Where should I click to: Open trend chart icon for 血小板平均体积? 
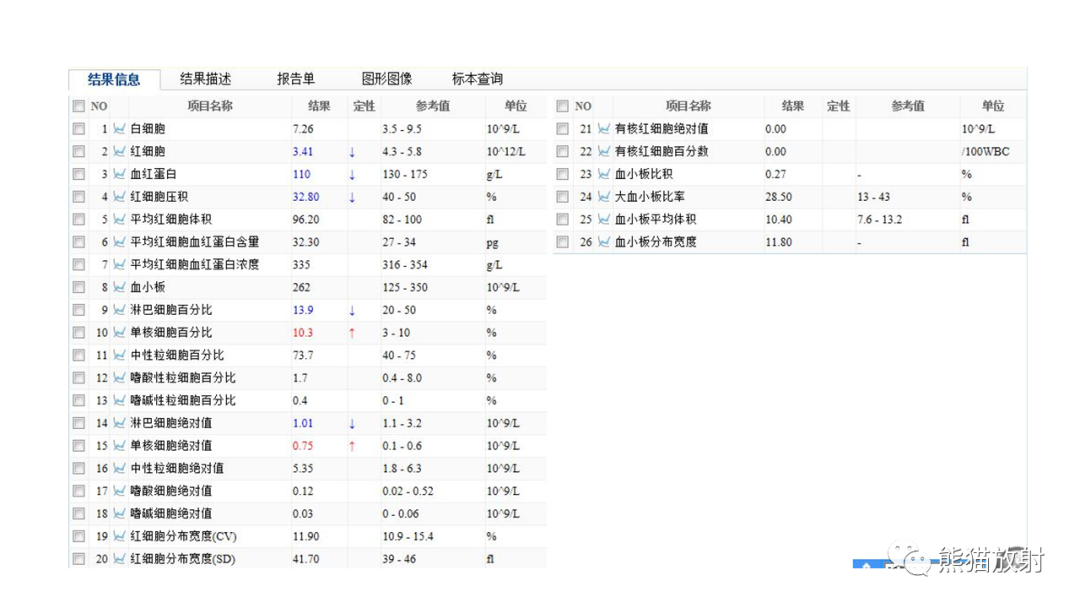coord(604,220)
